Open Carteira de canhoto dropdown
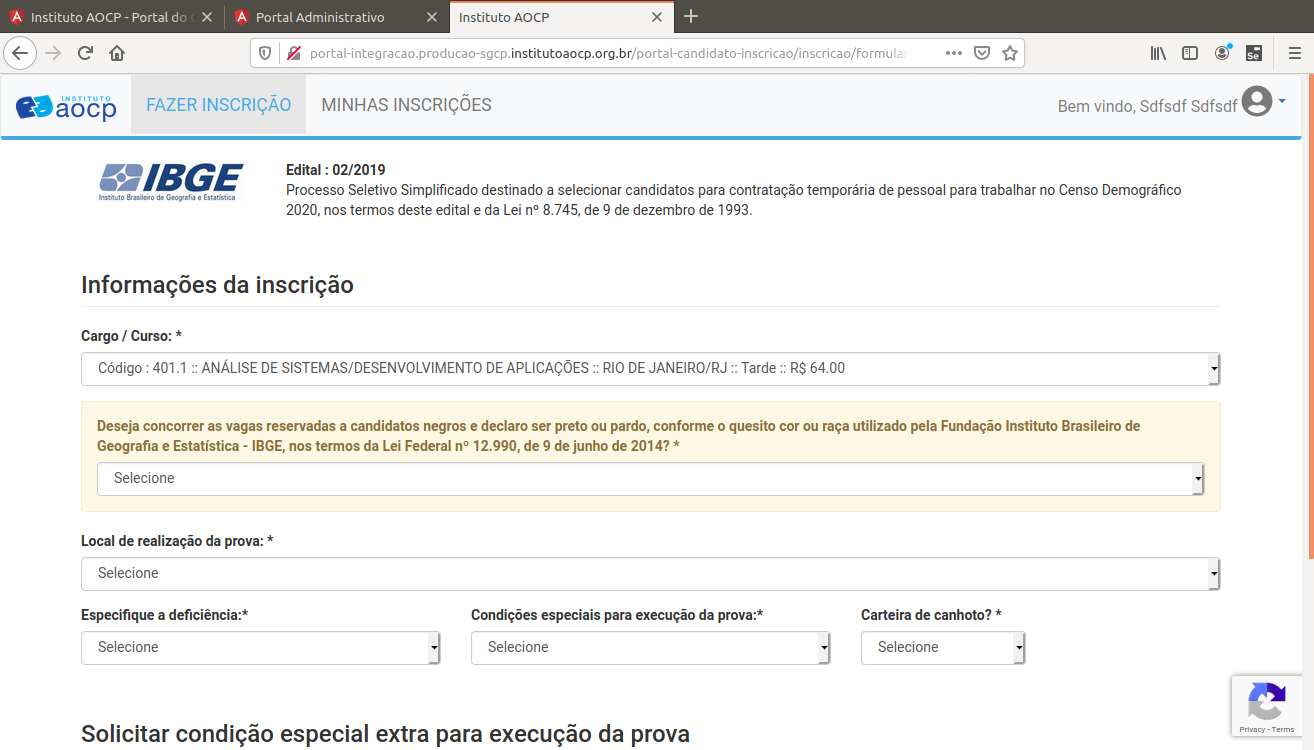This screenshot has width=1314, height=750. (943, 647)
